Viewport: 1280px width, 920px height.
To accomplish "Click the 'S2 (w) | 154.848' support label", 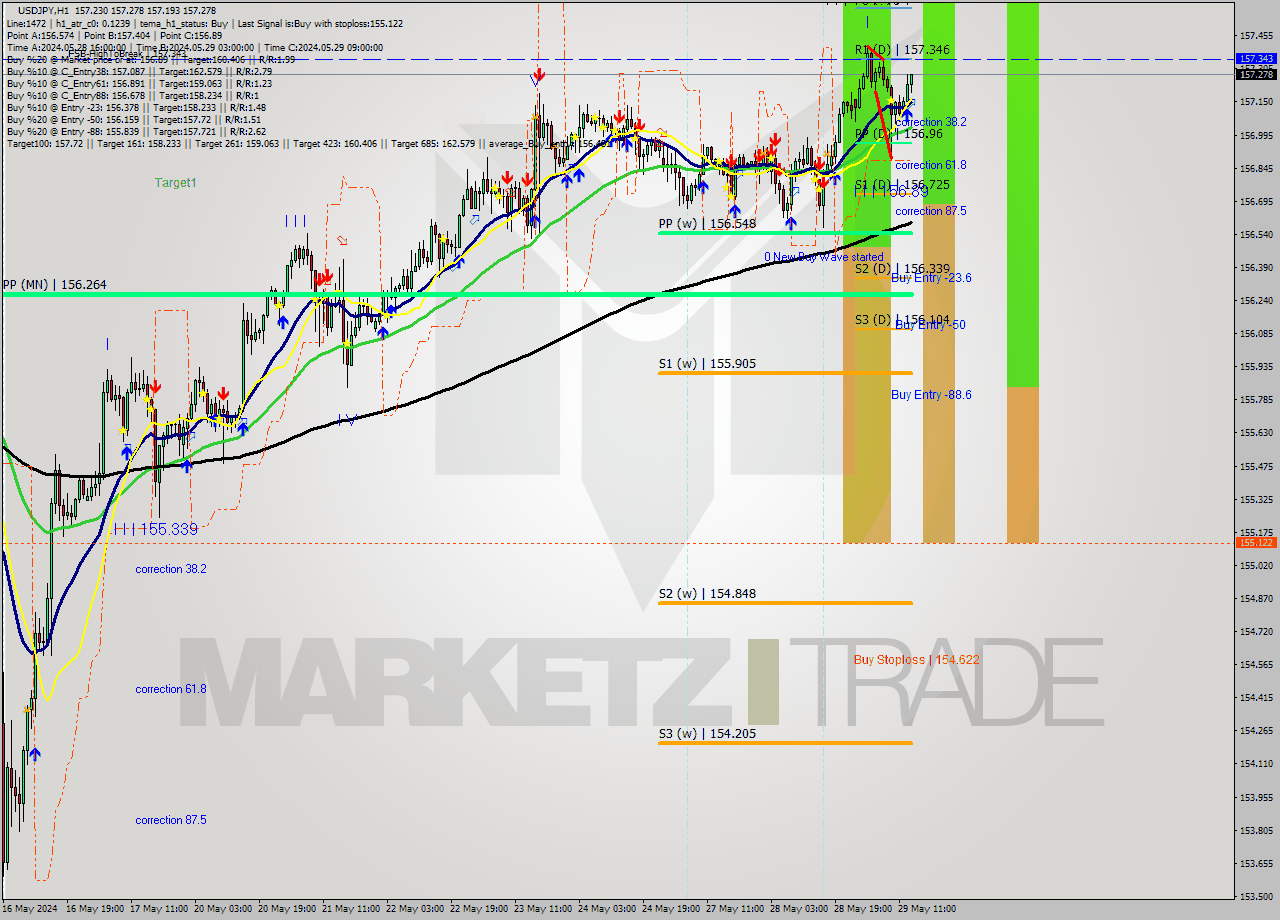I will [x=707, y=594].
